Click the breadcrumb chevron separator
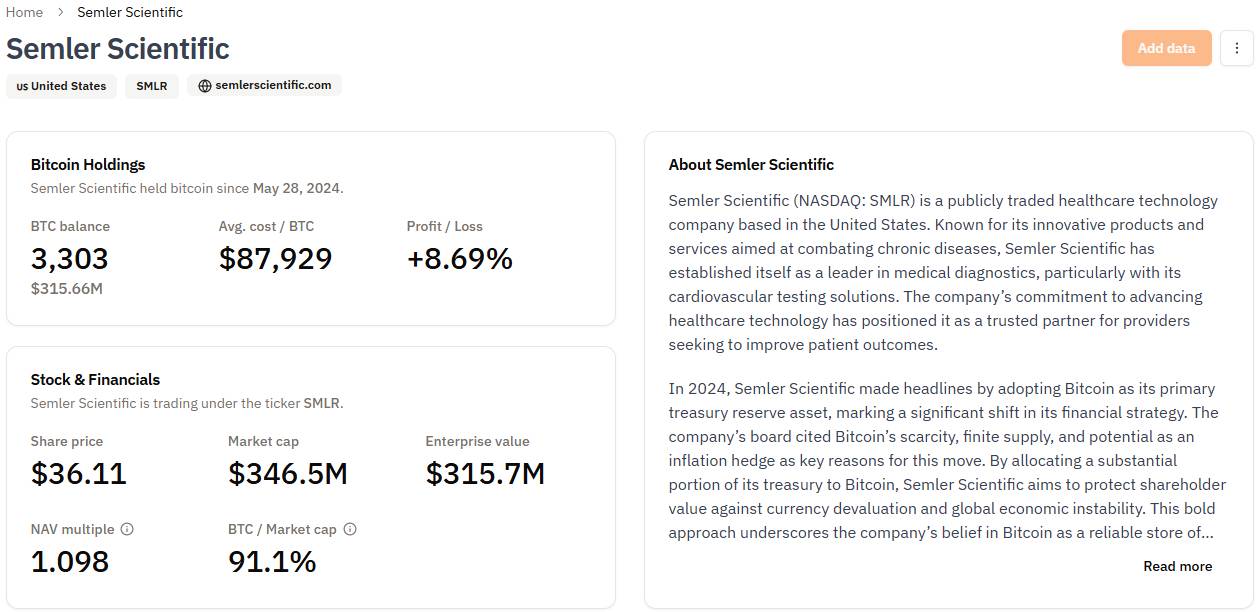The height and width of the screenshot is (612, 1259). point(60,12)
